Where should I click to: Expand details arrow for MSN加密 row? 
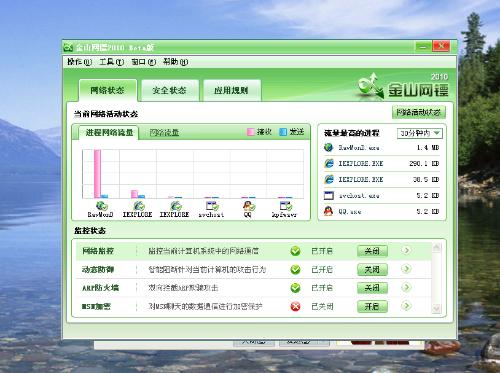pyautogui.click(x=406, y=306)
